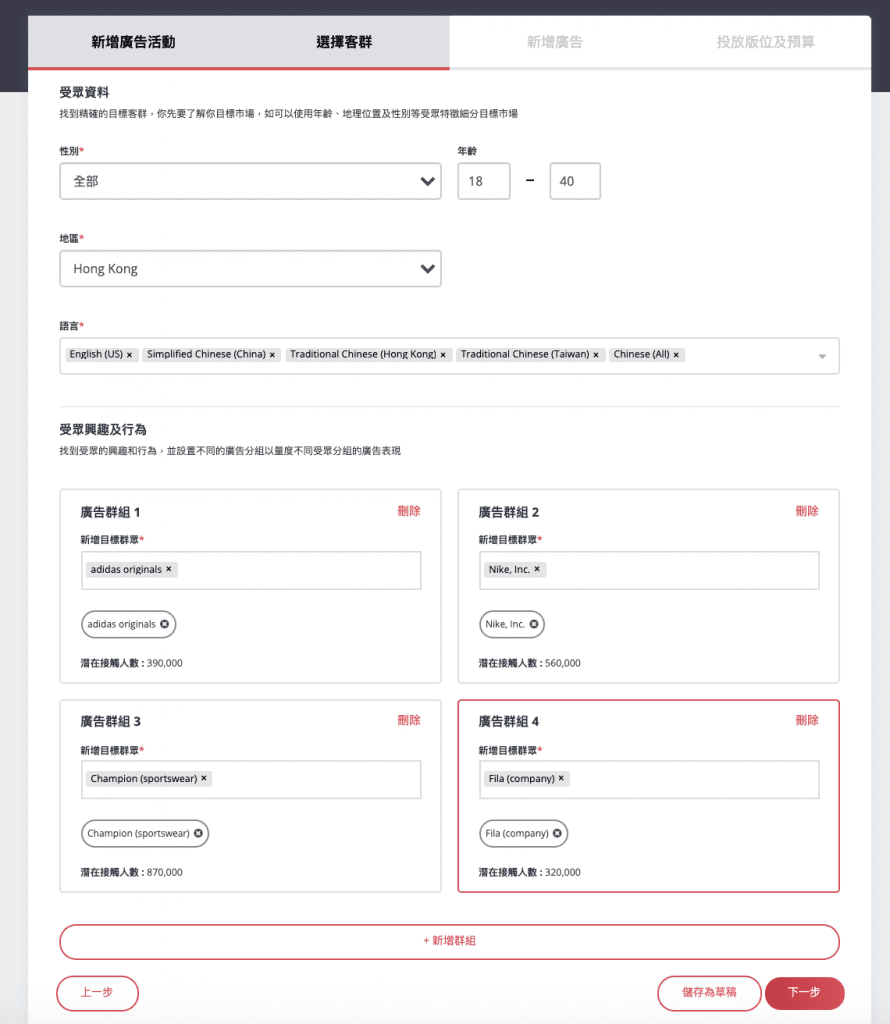890x1024 pixels.
Task: Add a new group via + 新增群組
Action: (449, 941)
